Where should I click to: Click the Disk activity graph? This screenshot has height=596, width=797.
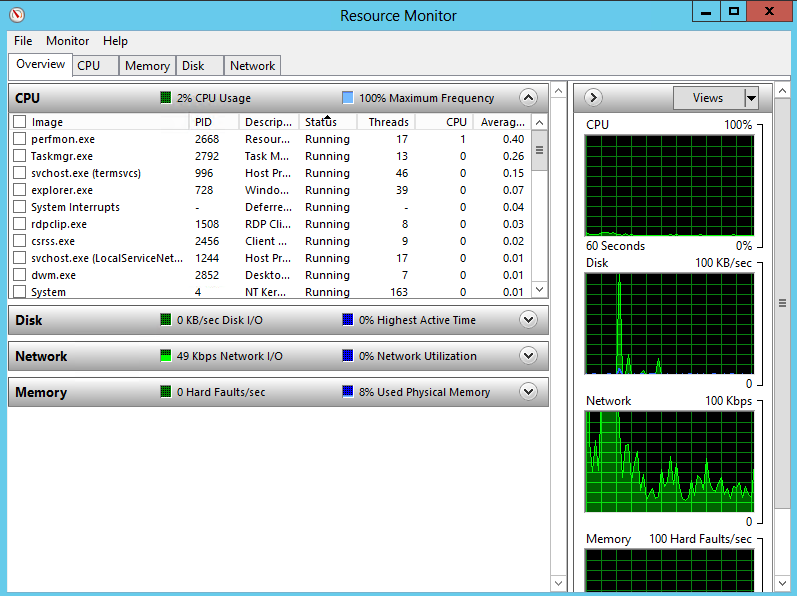(x=669, y=324)
